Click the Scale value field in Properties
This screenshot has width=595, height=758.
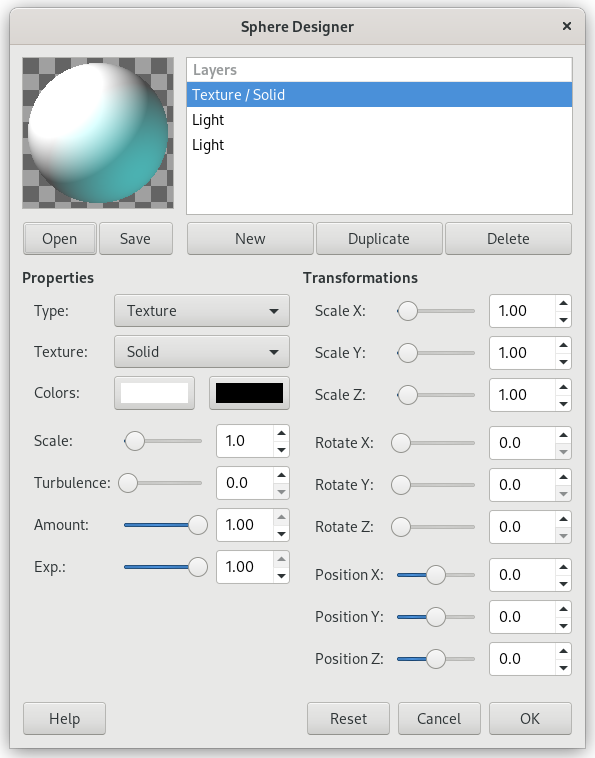point(245,441)
